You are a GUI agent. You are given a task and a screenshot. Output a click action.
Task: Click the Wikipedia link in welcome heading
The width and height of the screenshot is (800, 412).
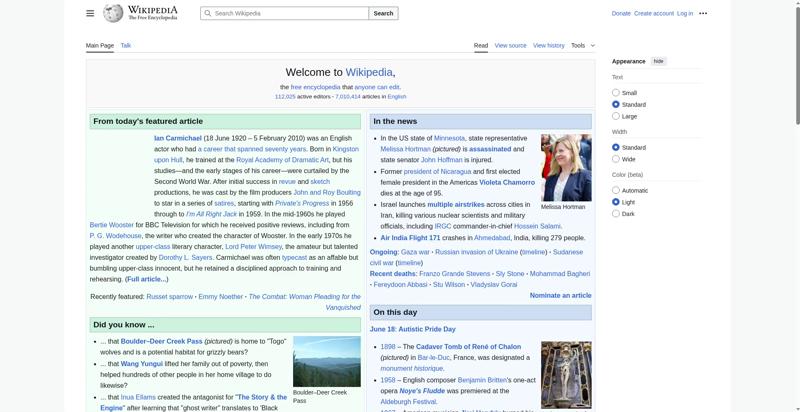tap(369, 72)
